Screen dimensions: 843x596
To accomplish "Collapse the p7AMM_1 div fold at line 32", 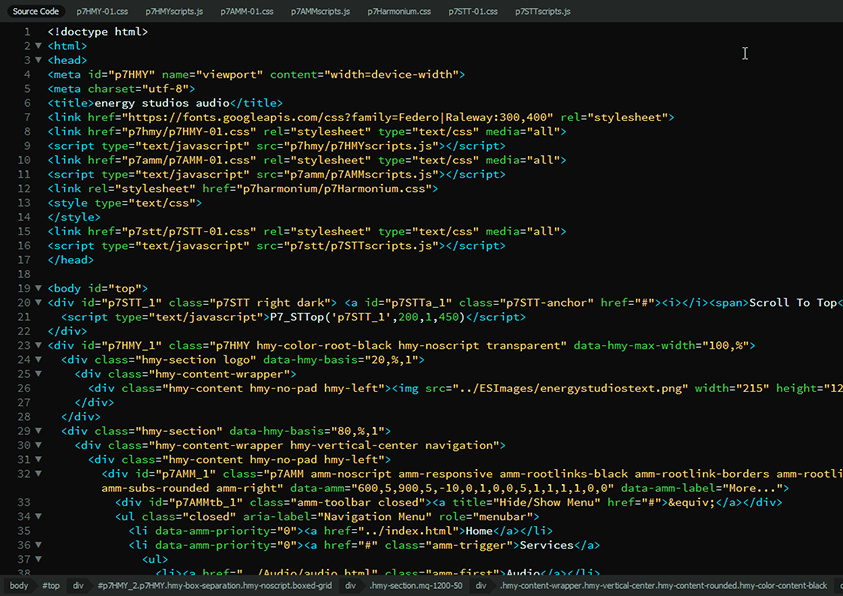I will point(38,474).
